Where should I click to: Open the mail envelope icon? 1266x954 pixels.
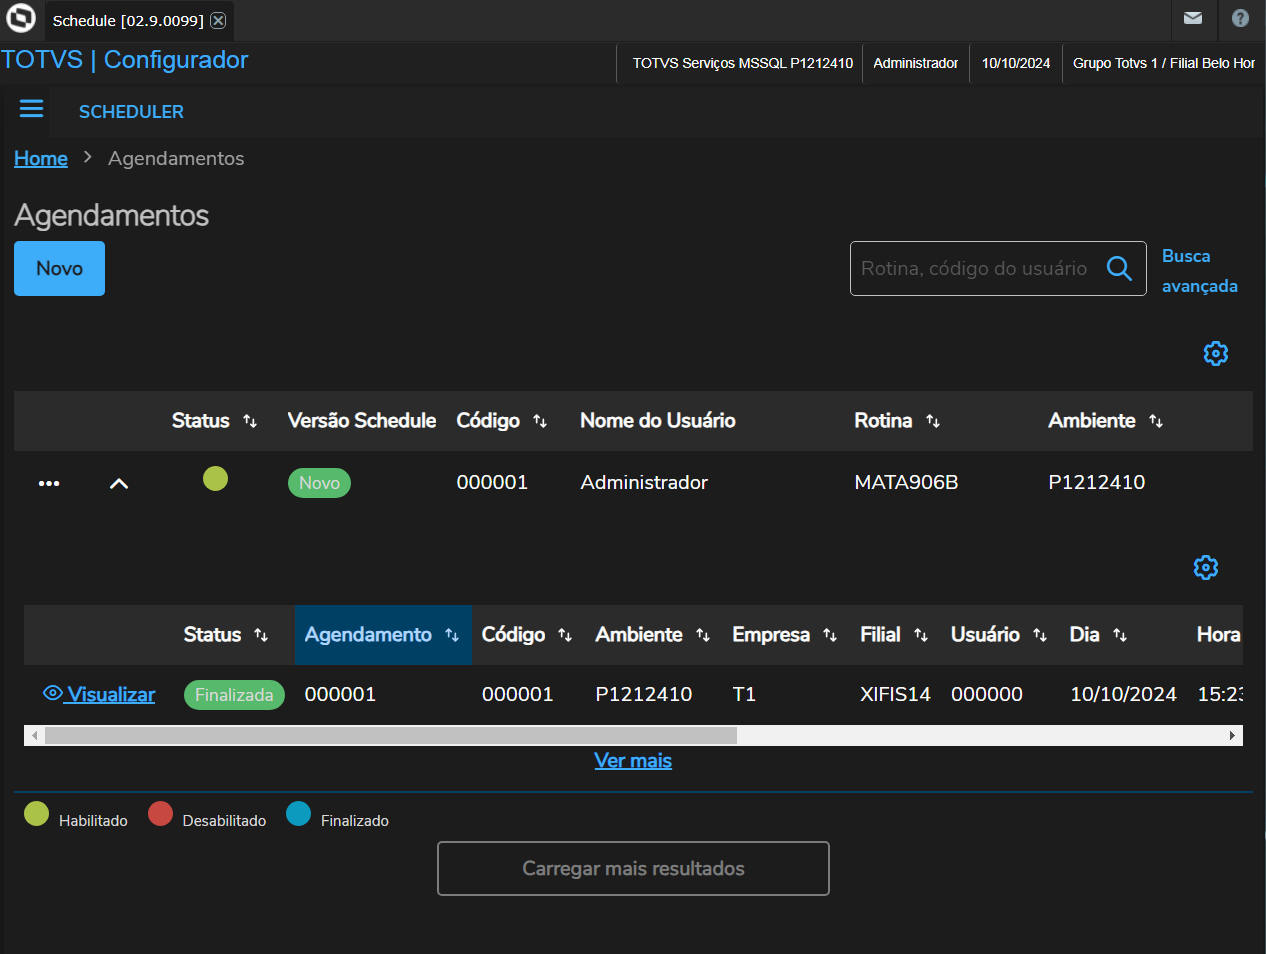coord(1193,18)
